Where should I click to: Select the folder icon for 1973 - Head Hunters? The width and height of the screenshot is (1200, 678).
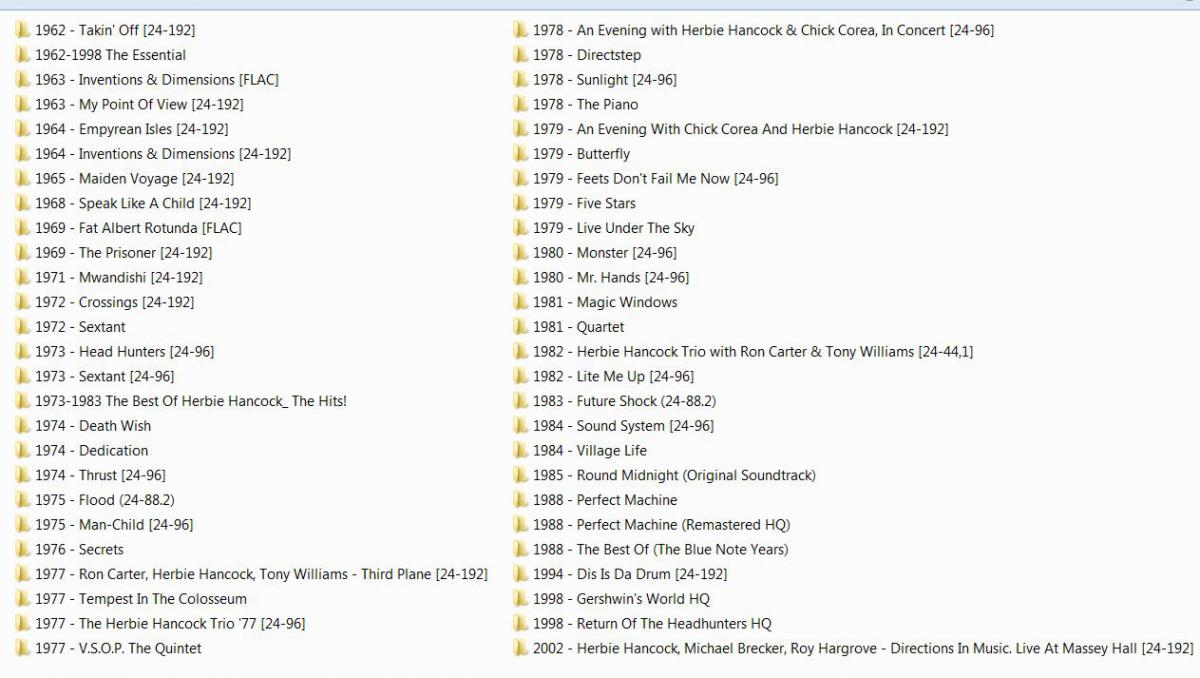pos(22,352)
